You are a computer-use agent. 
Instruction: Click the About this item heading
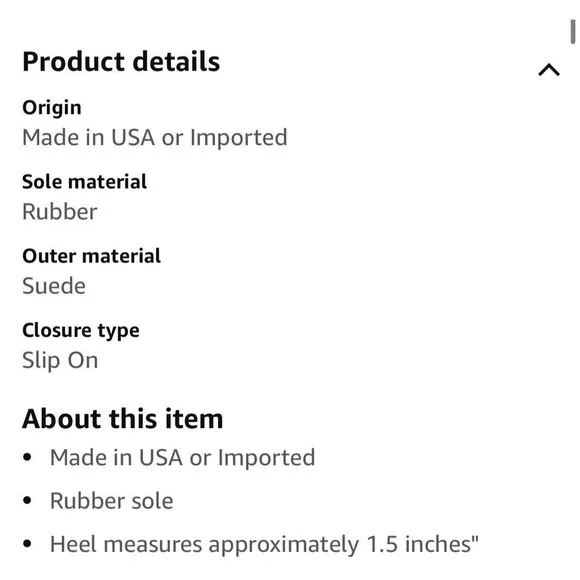click(122, 419)
